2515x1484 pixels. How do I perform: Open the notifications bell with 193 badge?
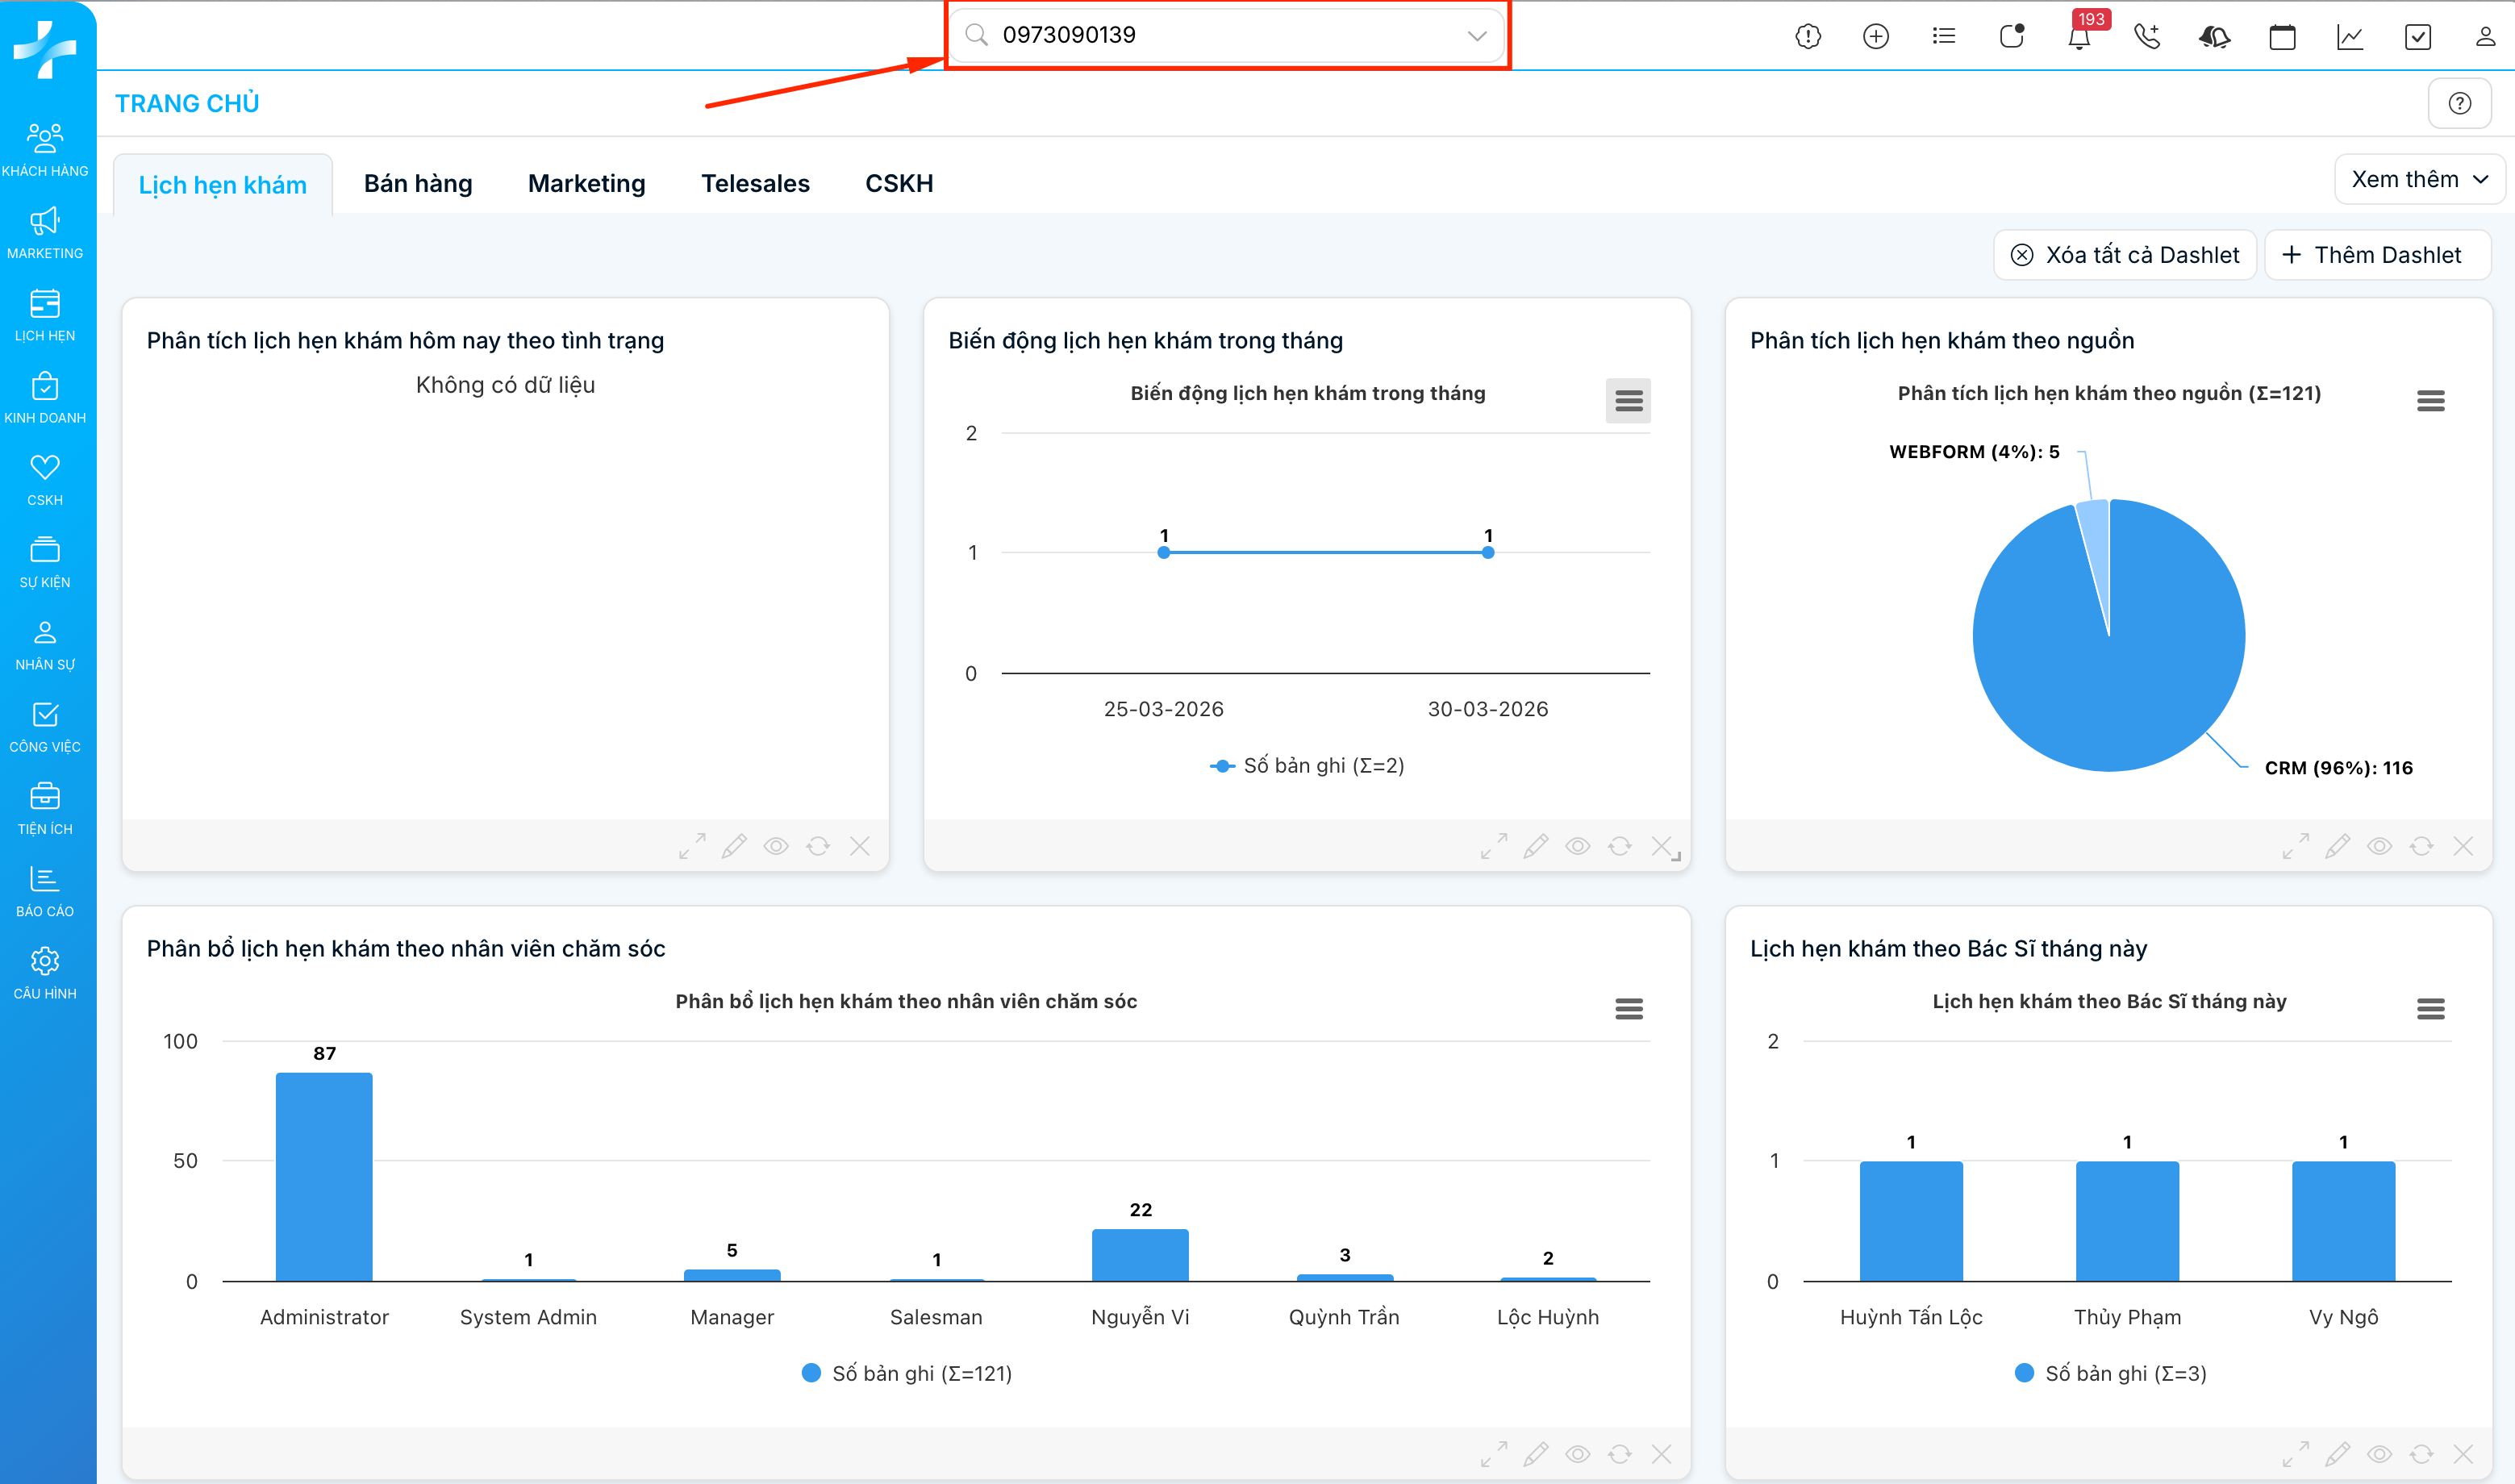[x=2079, y=38]
